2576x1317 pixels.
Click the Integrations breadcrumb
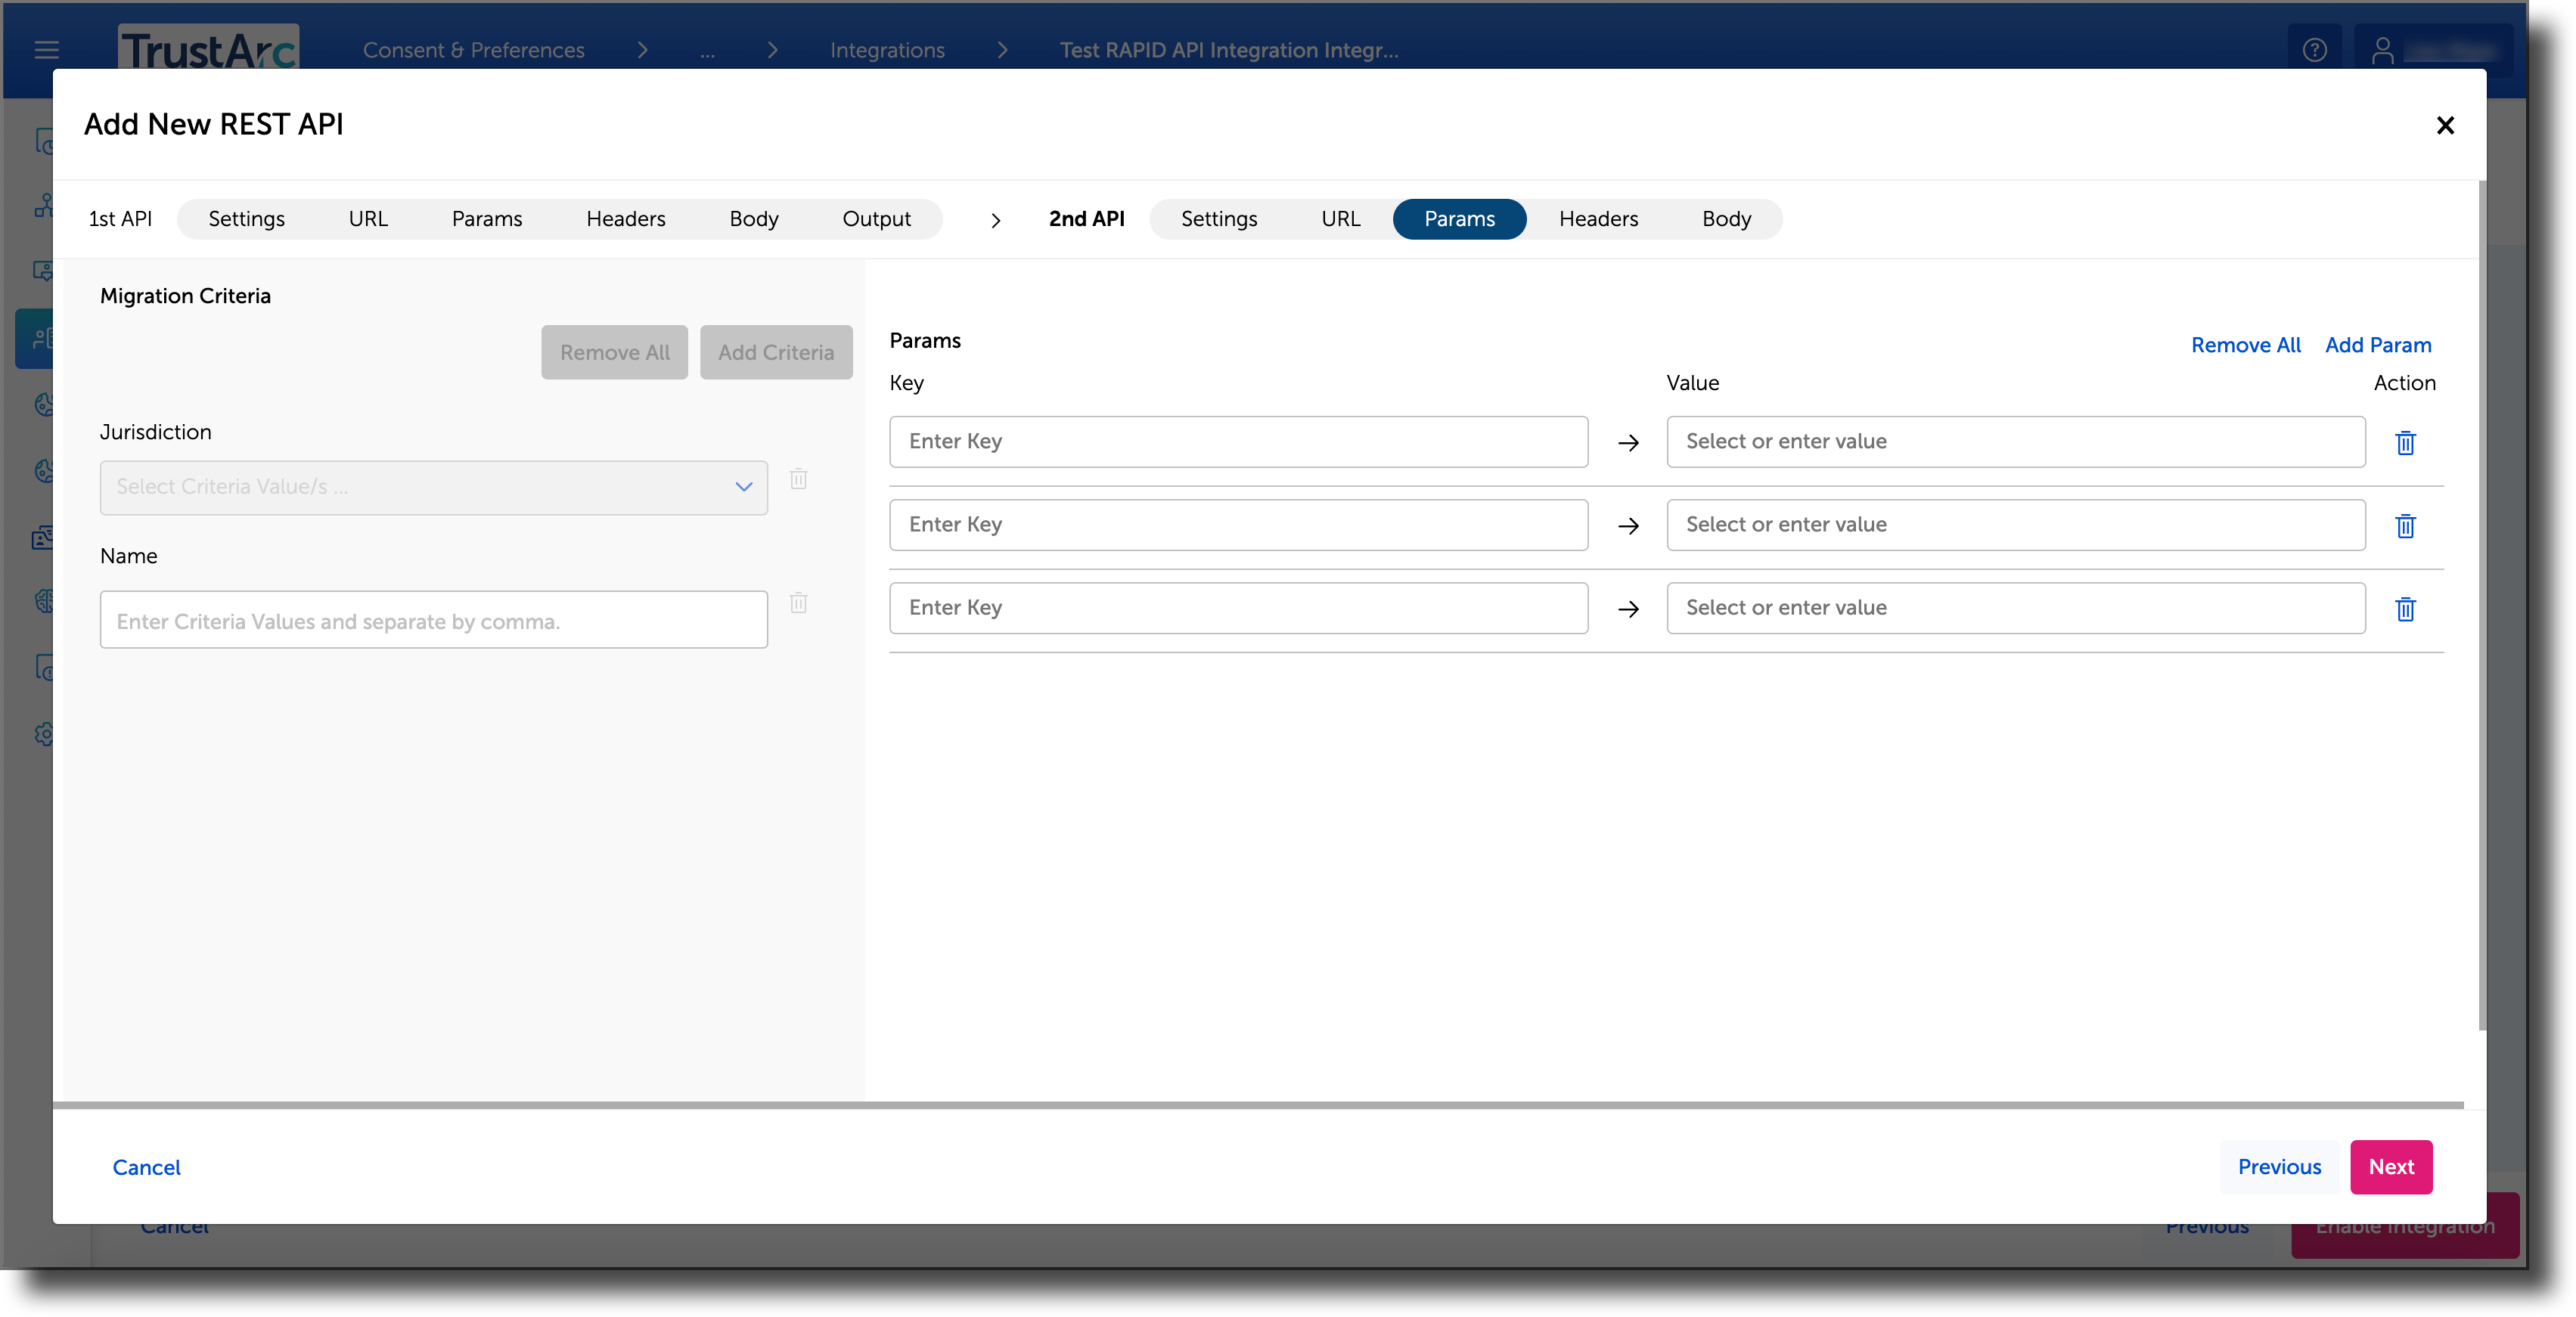887,50
